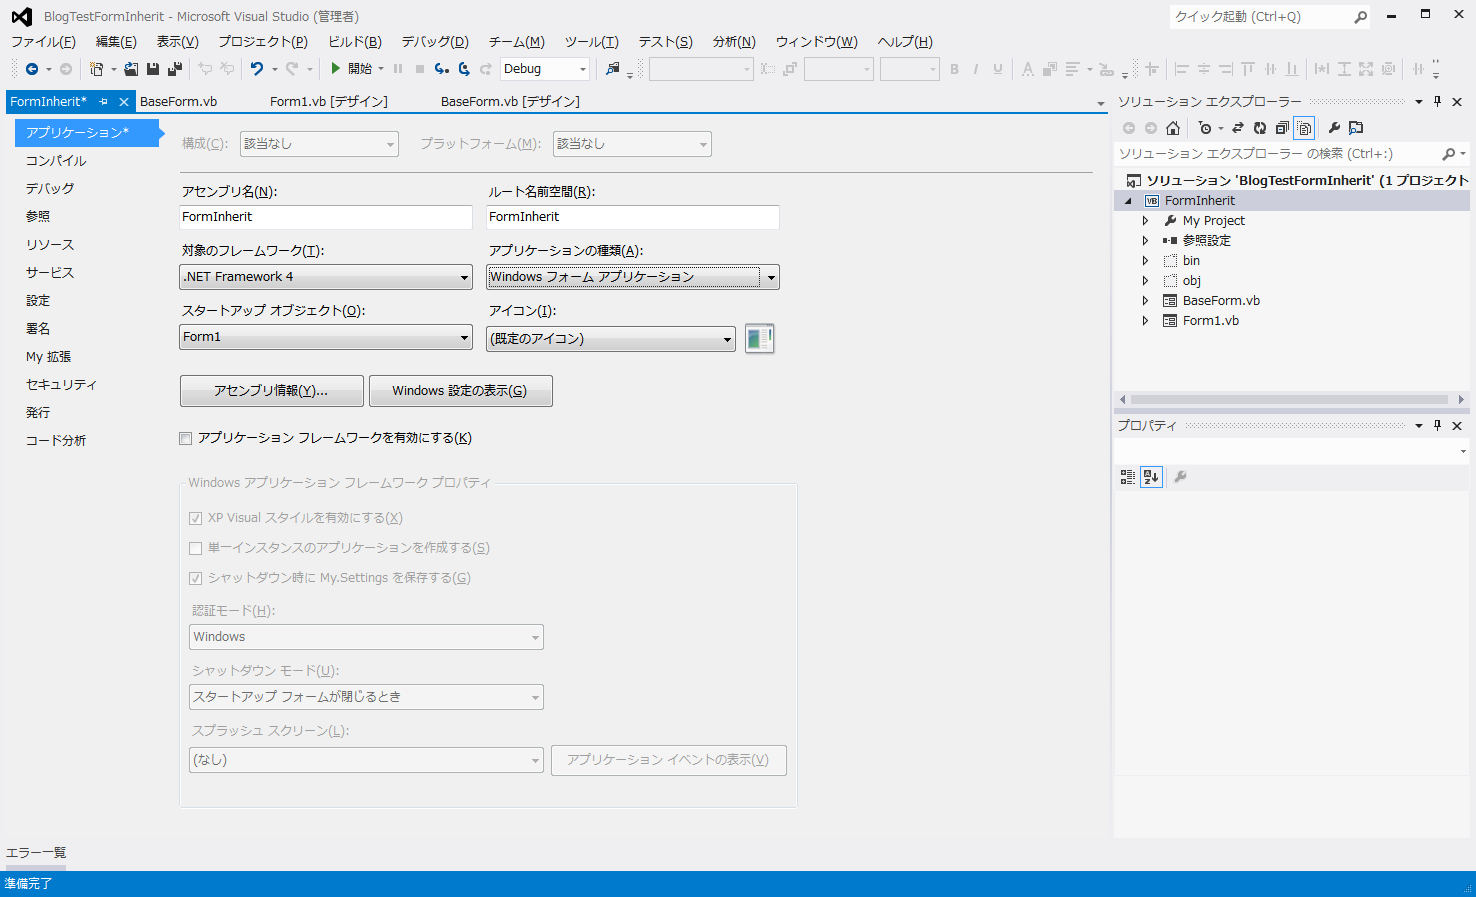
Task: Switch to the BaseForm.vb tab
Action: (179, 102)
